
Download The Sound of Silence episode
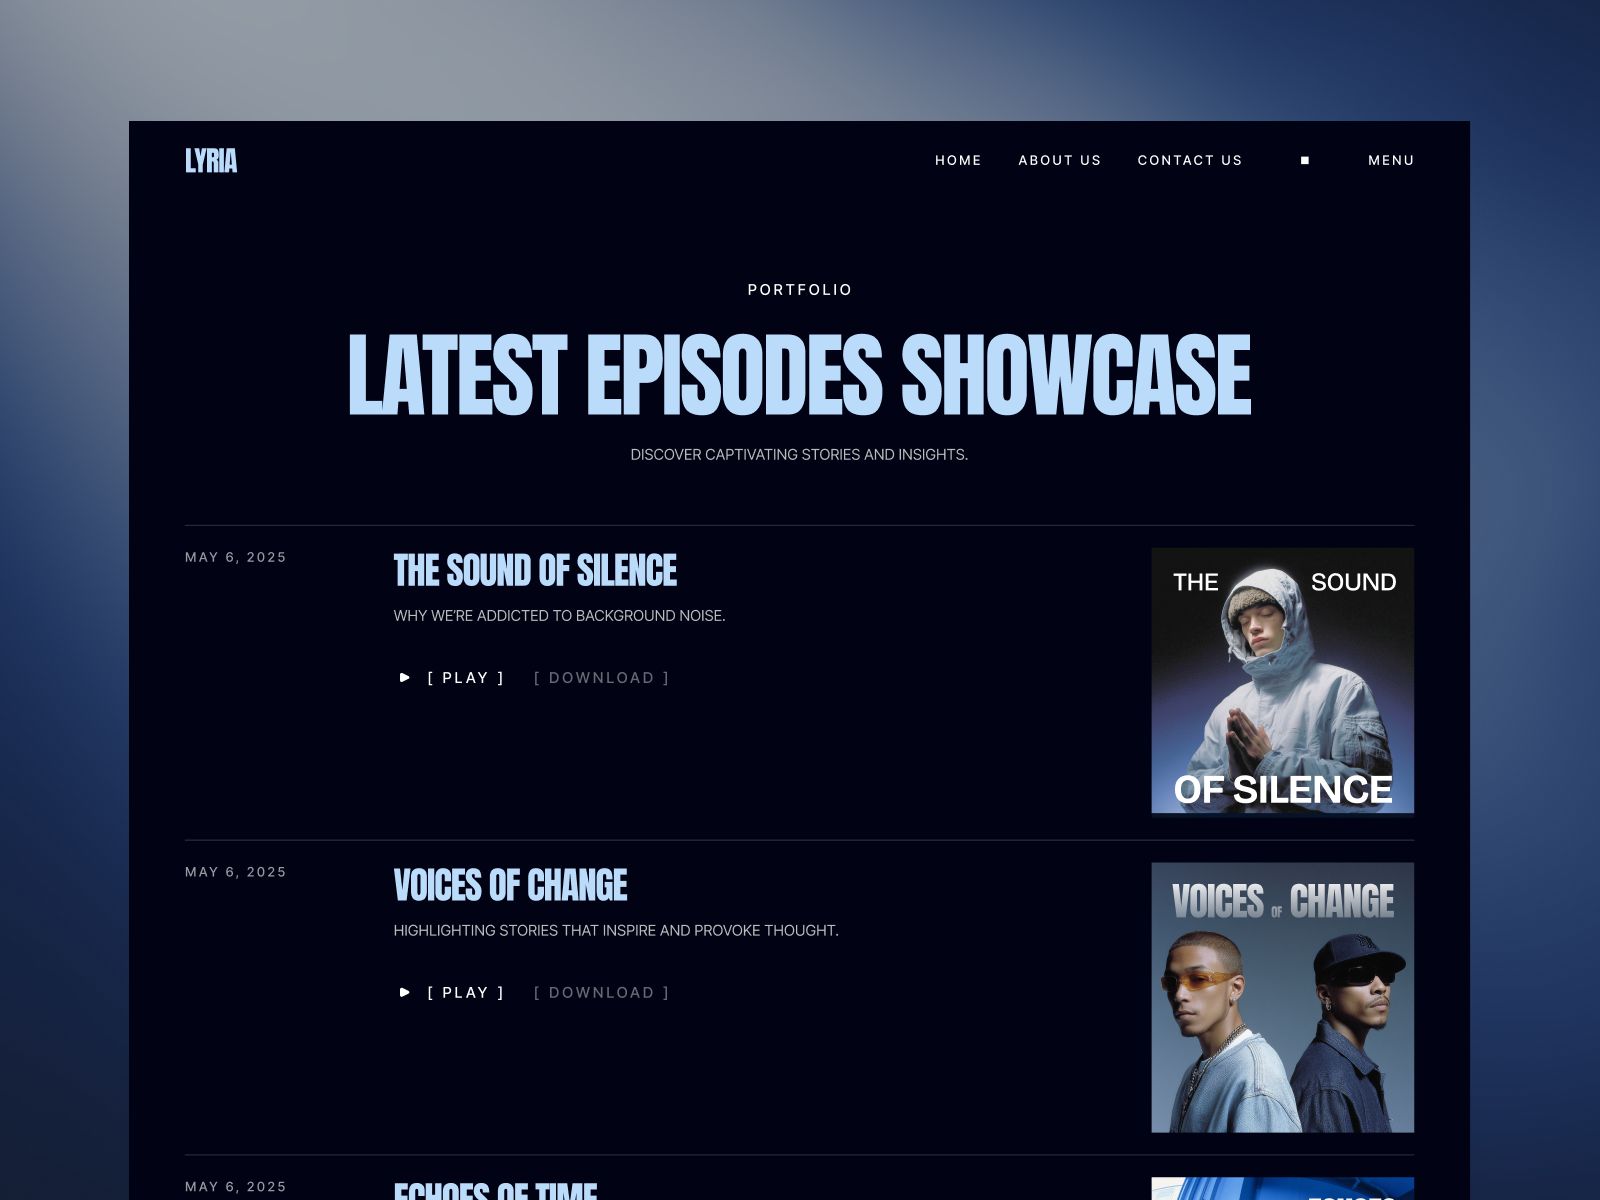(x=601, y=678)
